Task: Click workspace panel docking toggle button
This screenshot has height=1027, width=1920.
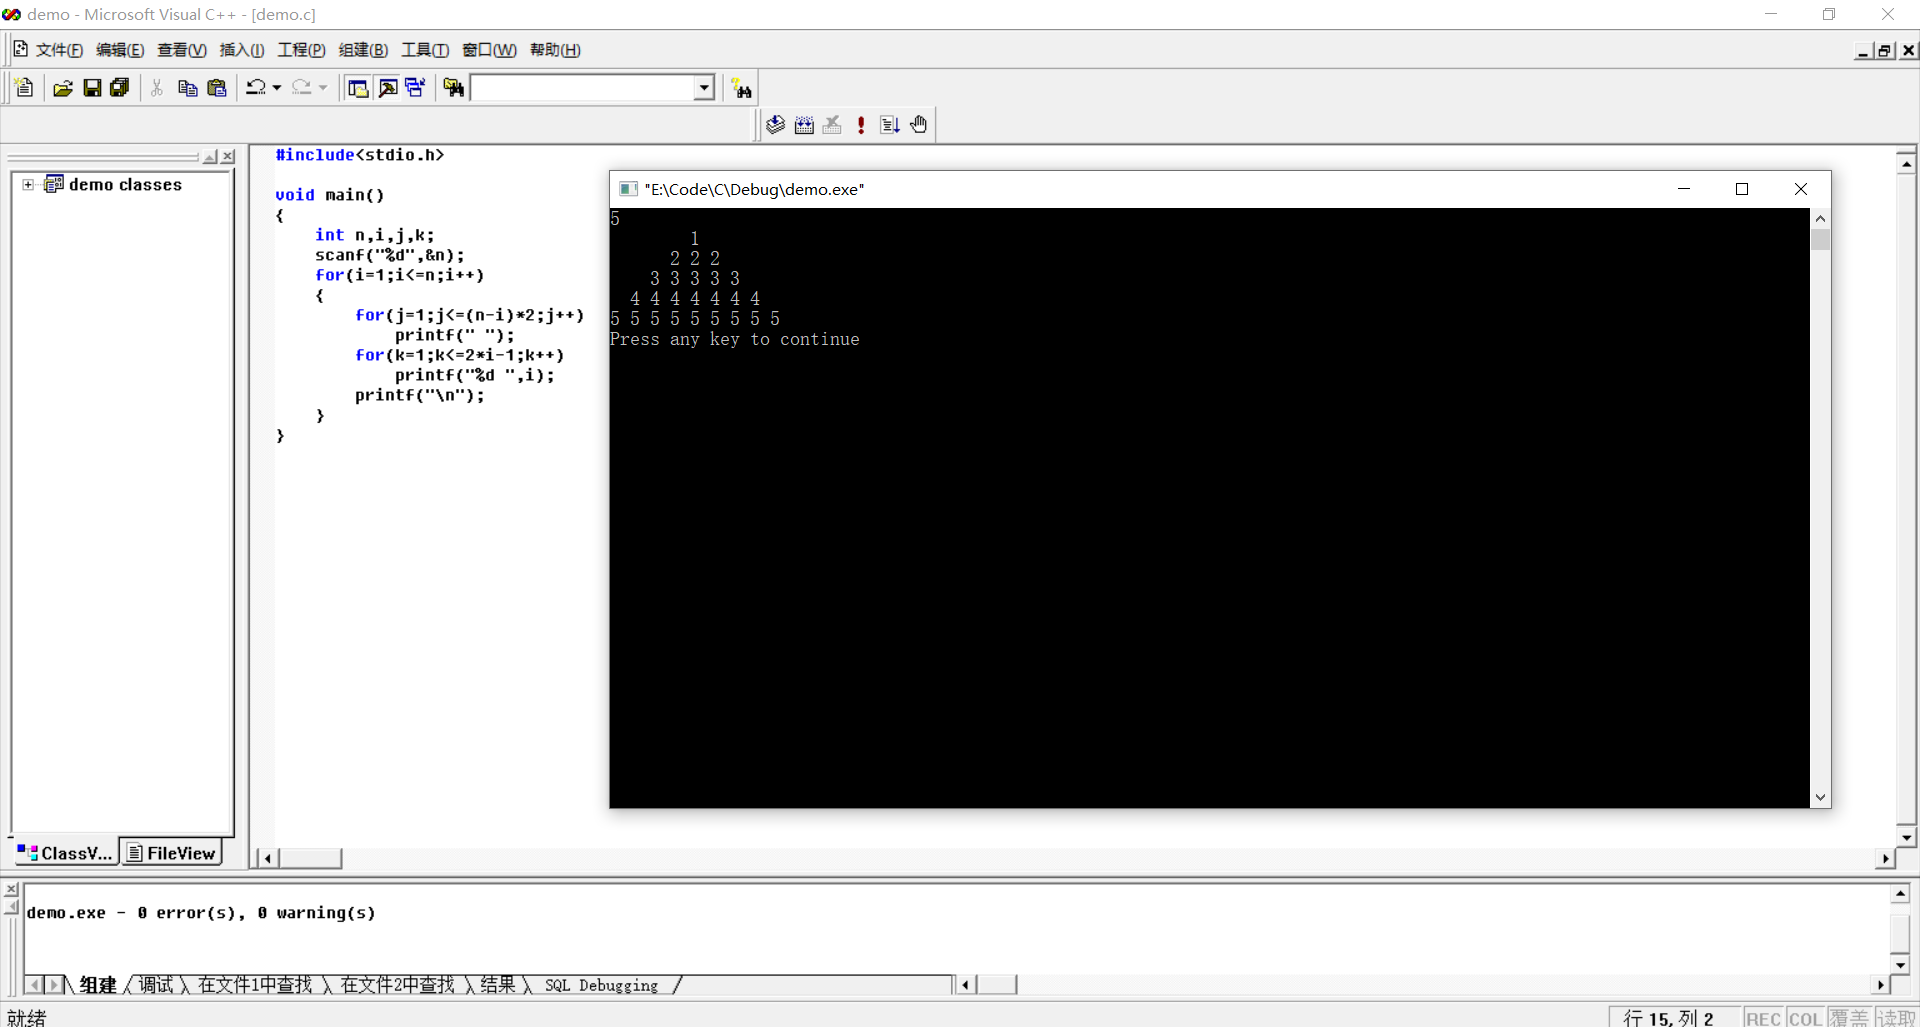Action: 210,157
